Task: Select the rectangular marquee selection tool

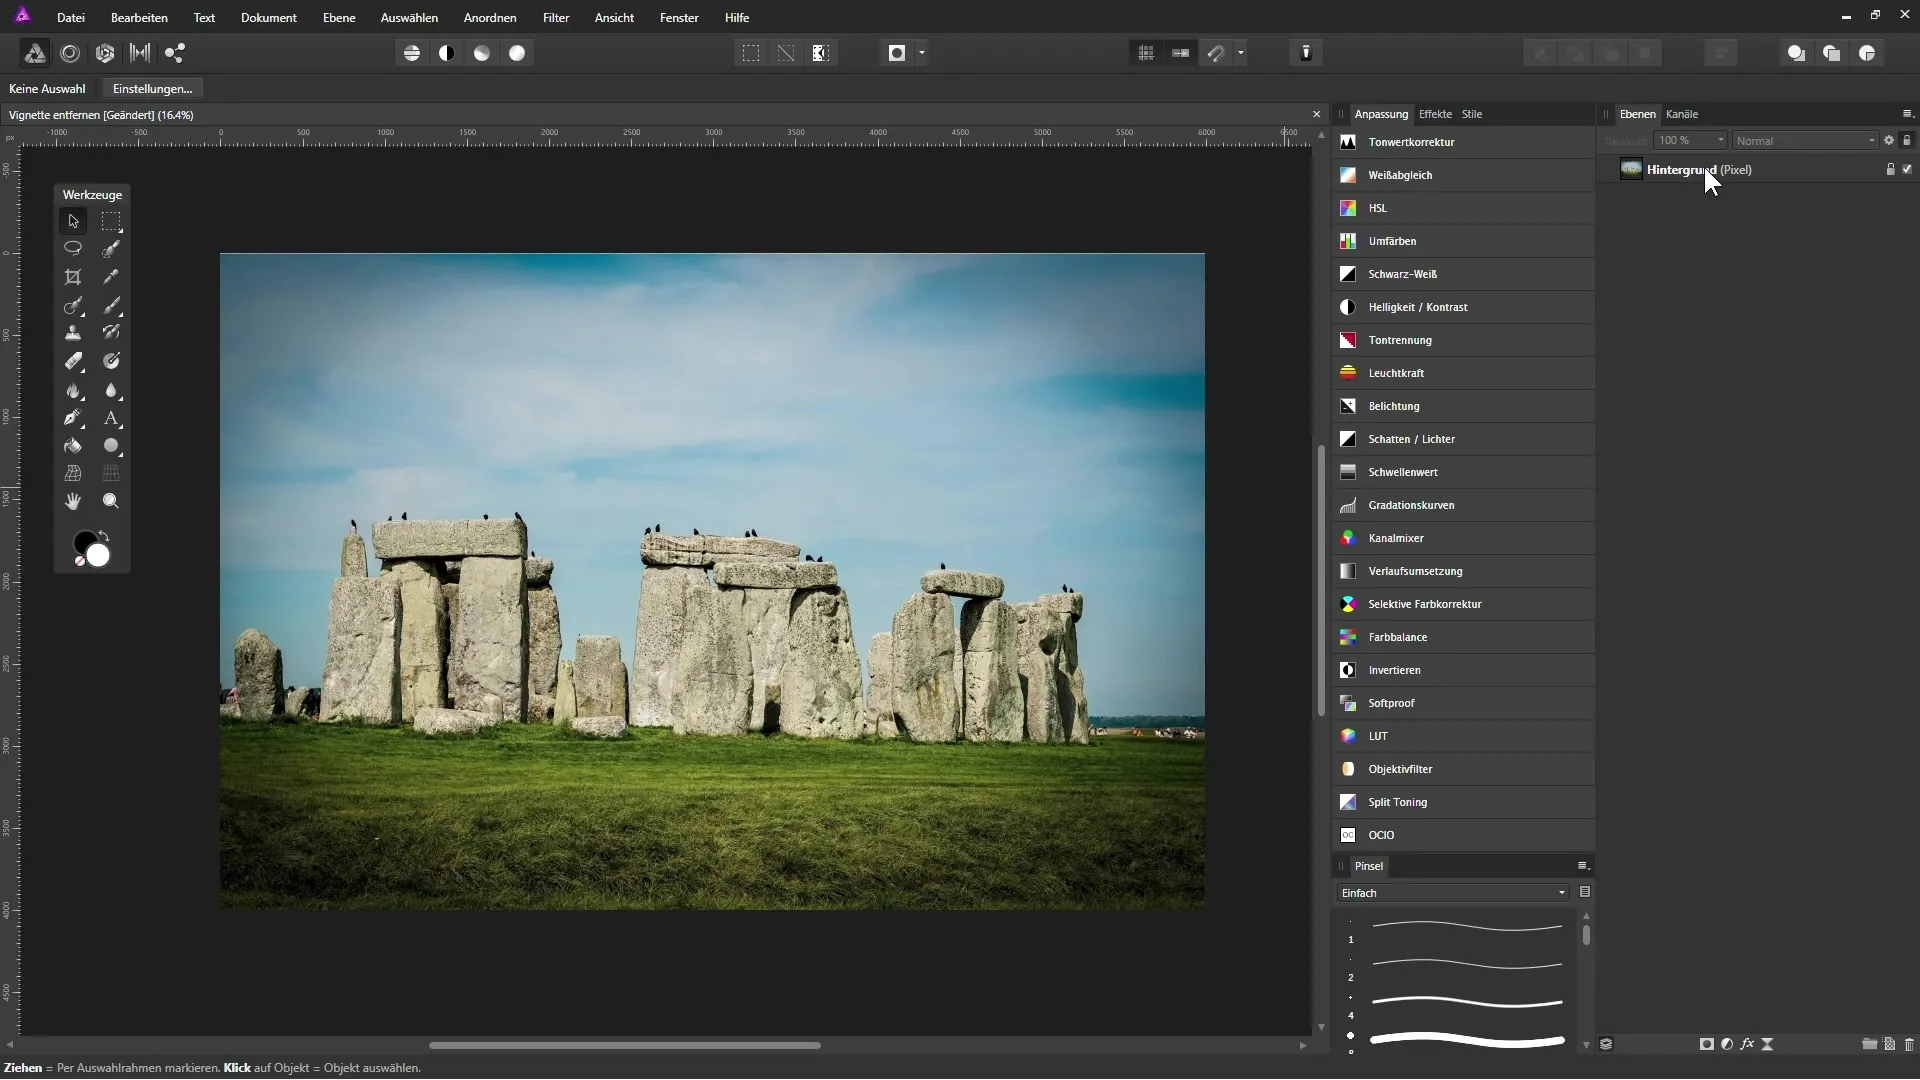Action: [x=111, y=221]
